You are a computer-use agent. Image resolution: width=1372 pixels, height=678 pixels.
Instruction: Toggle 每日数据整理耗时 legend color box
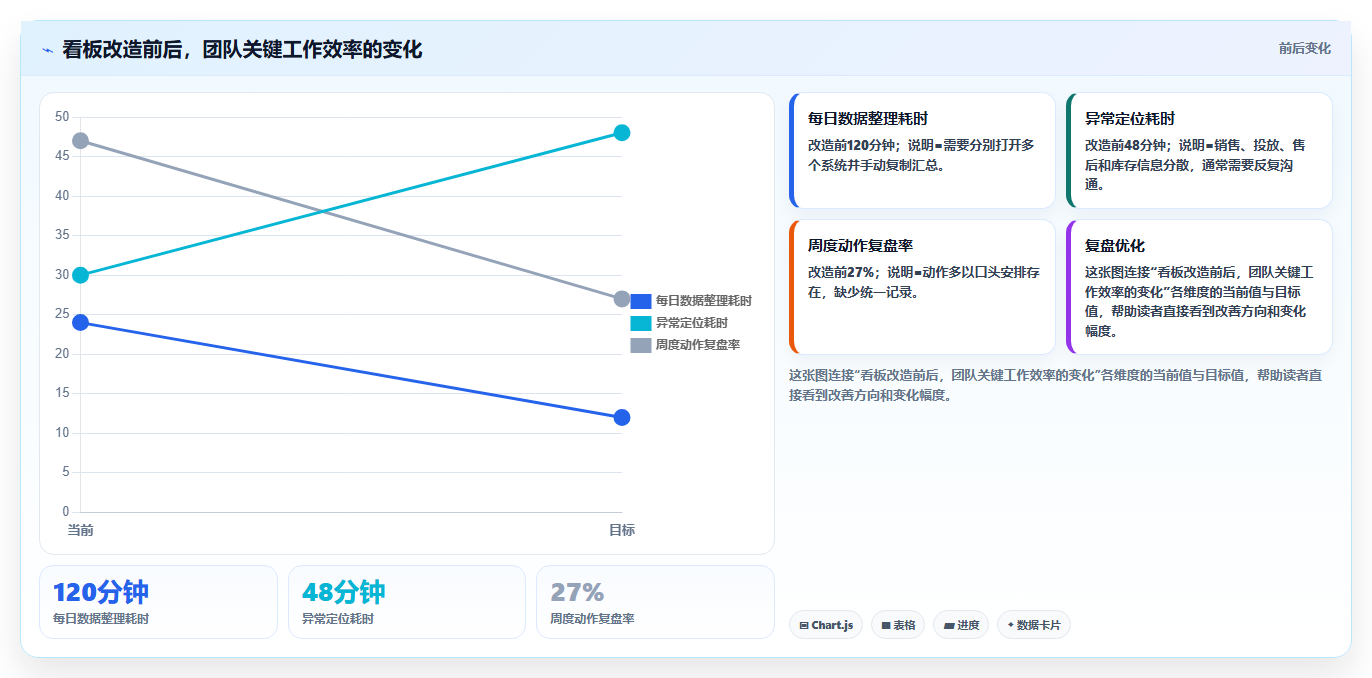click(641, 301)
